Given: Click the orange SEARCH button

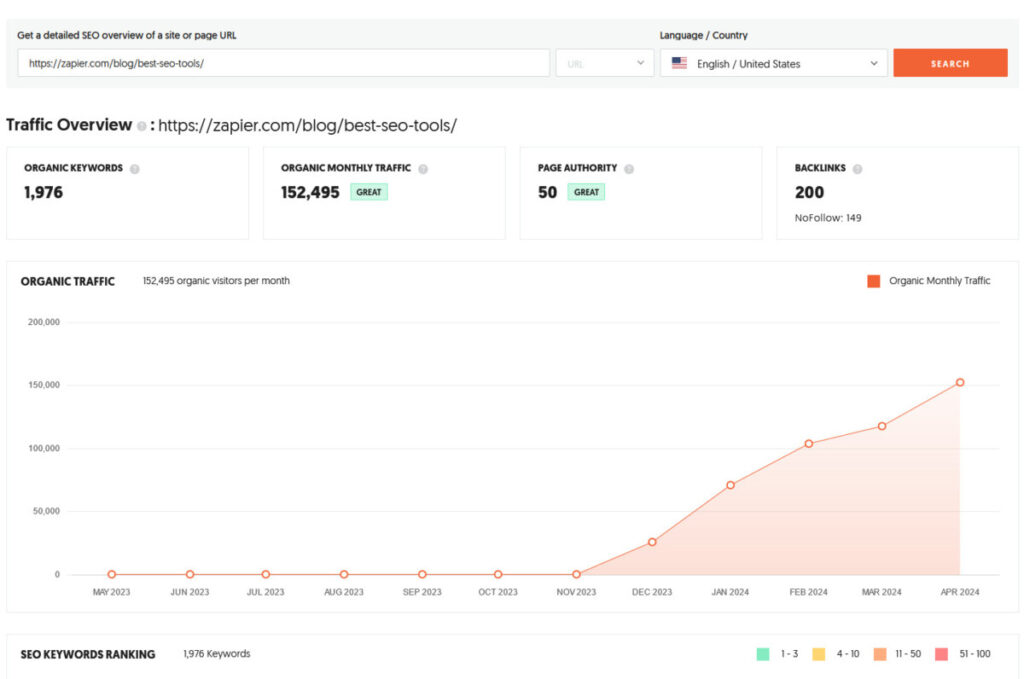Looking at the screenshot, I should click(x=950, y=63).
